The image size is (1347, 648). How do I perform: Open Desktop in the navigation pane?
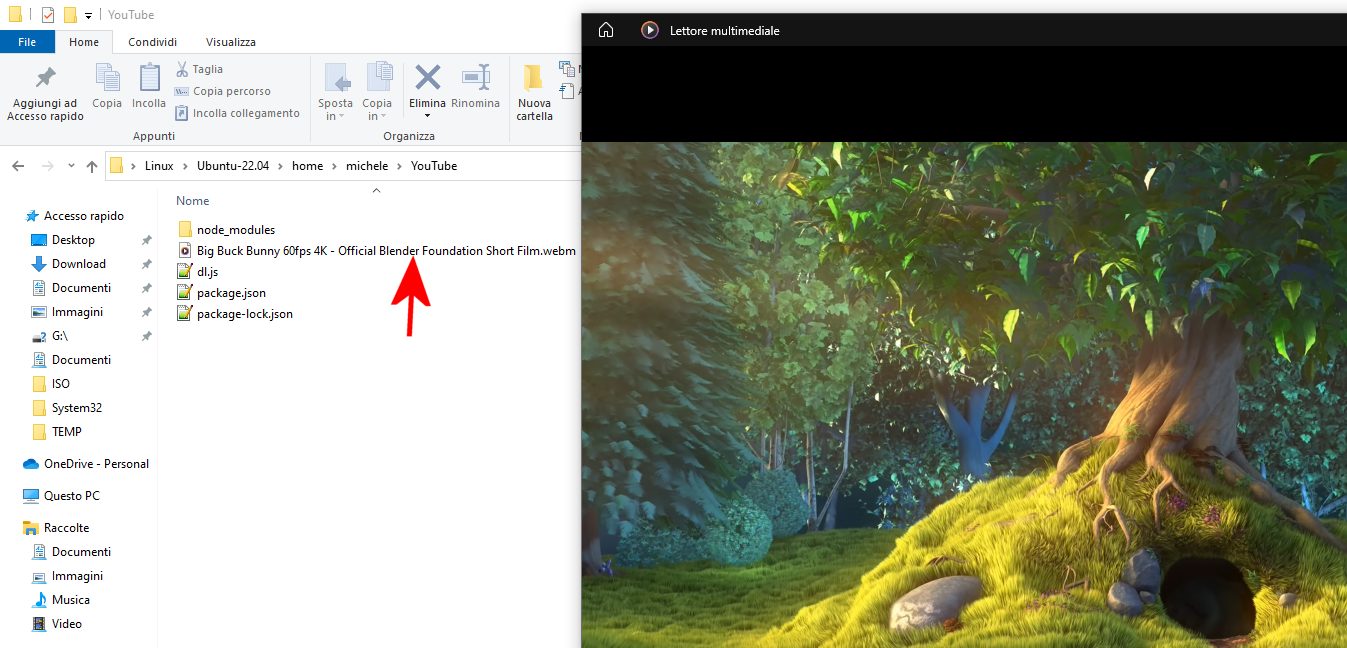pyautogui.click(x=73, y=240)
